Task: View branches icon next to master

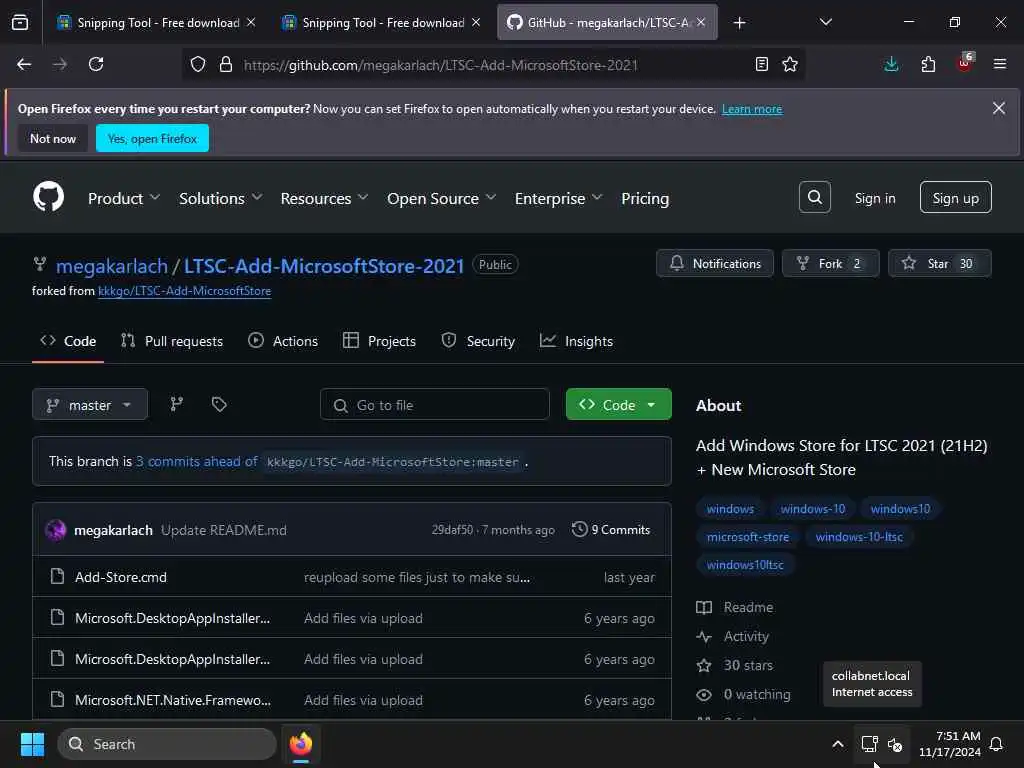Action: click(176, 404)
